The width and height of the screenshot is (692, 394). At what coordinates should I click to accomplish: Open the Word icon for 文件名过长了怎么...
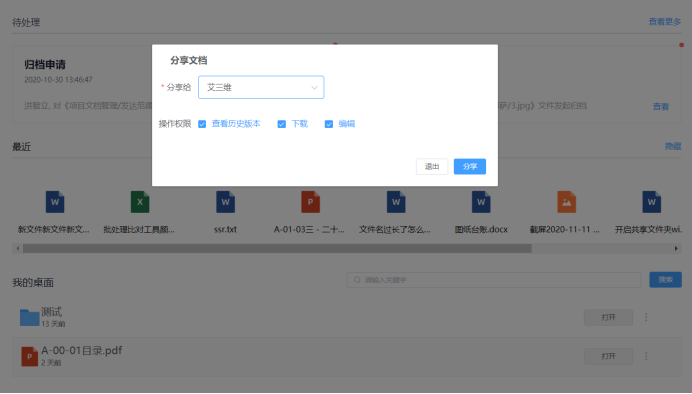396,202
